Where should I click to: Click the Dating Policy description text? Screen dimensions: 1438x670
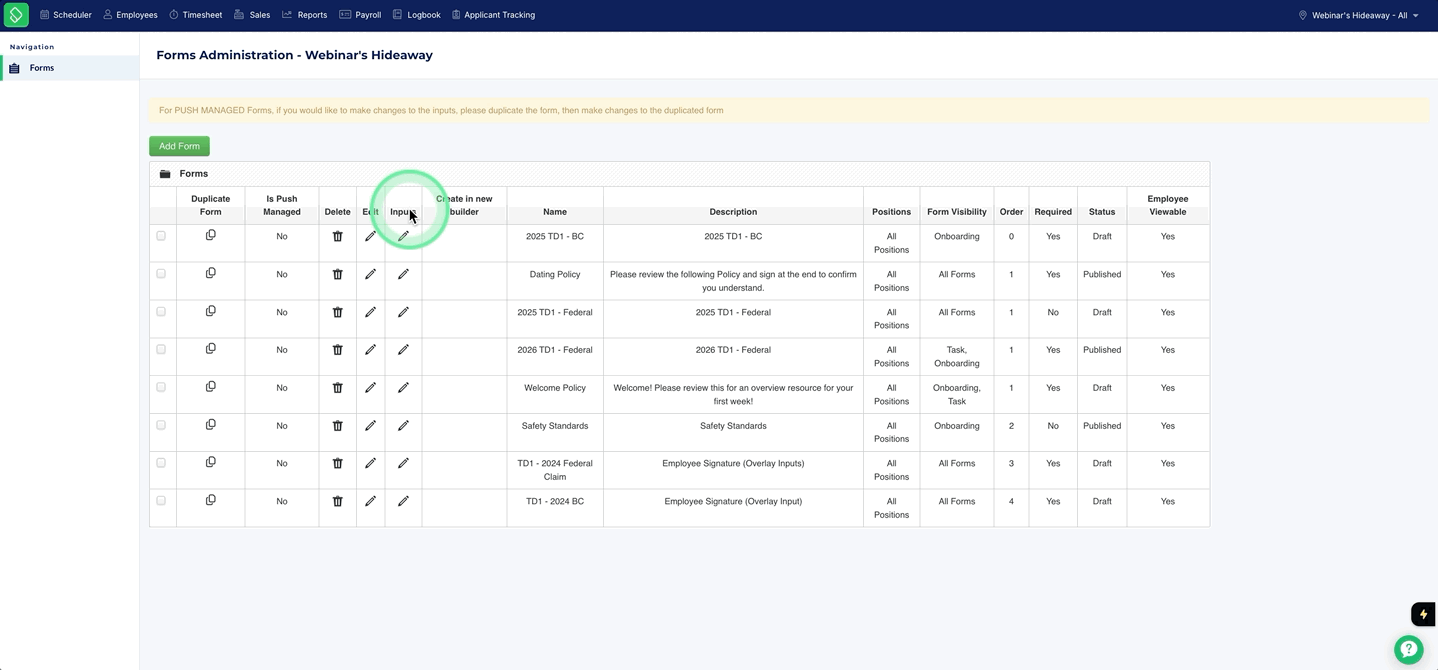(x=733, y=281)
